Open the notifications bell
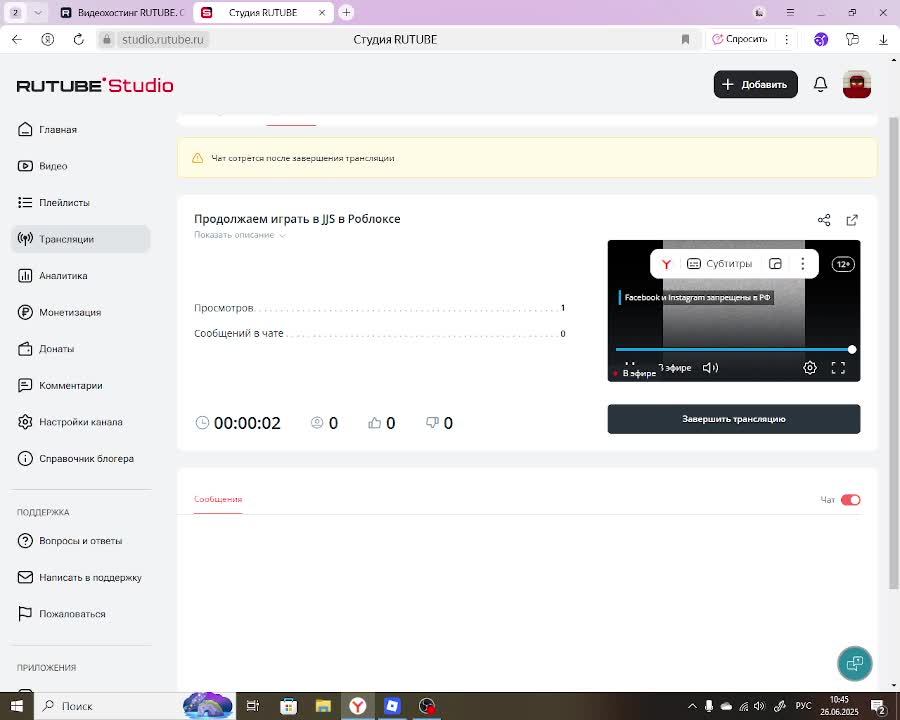This screenshot has width=900, height=720. [820, 84]
